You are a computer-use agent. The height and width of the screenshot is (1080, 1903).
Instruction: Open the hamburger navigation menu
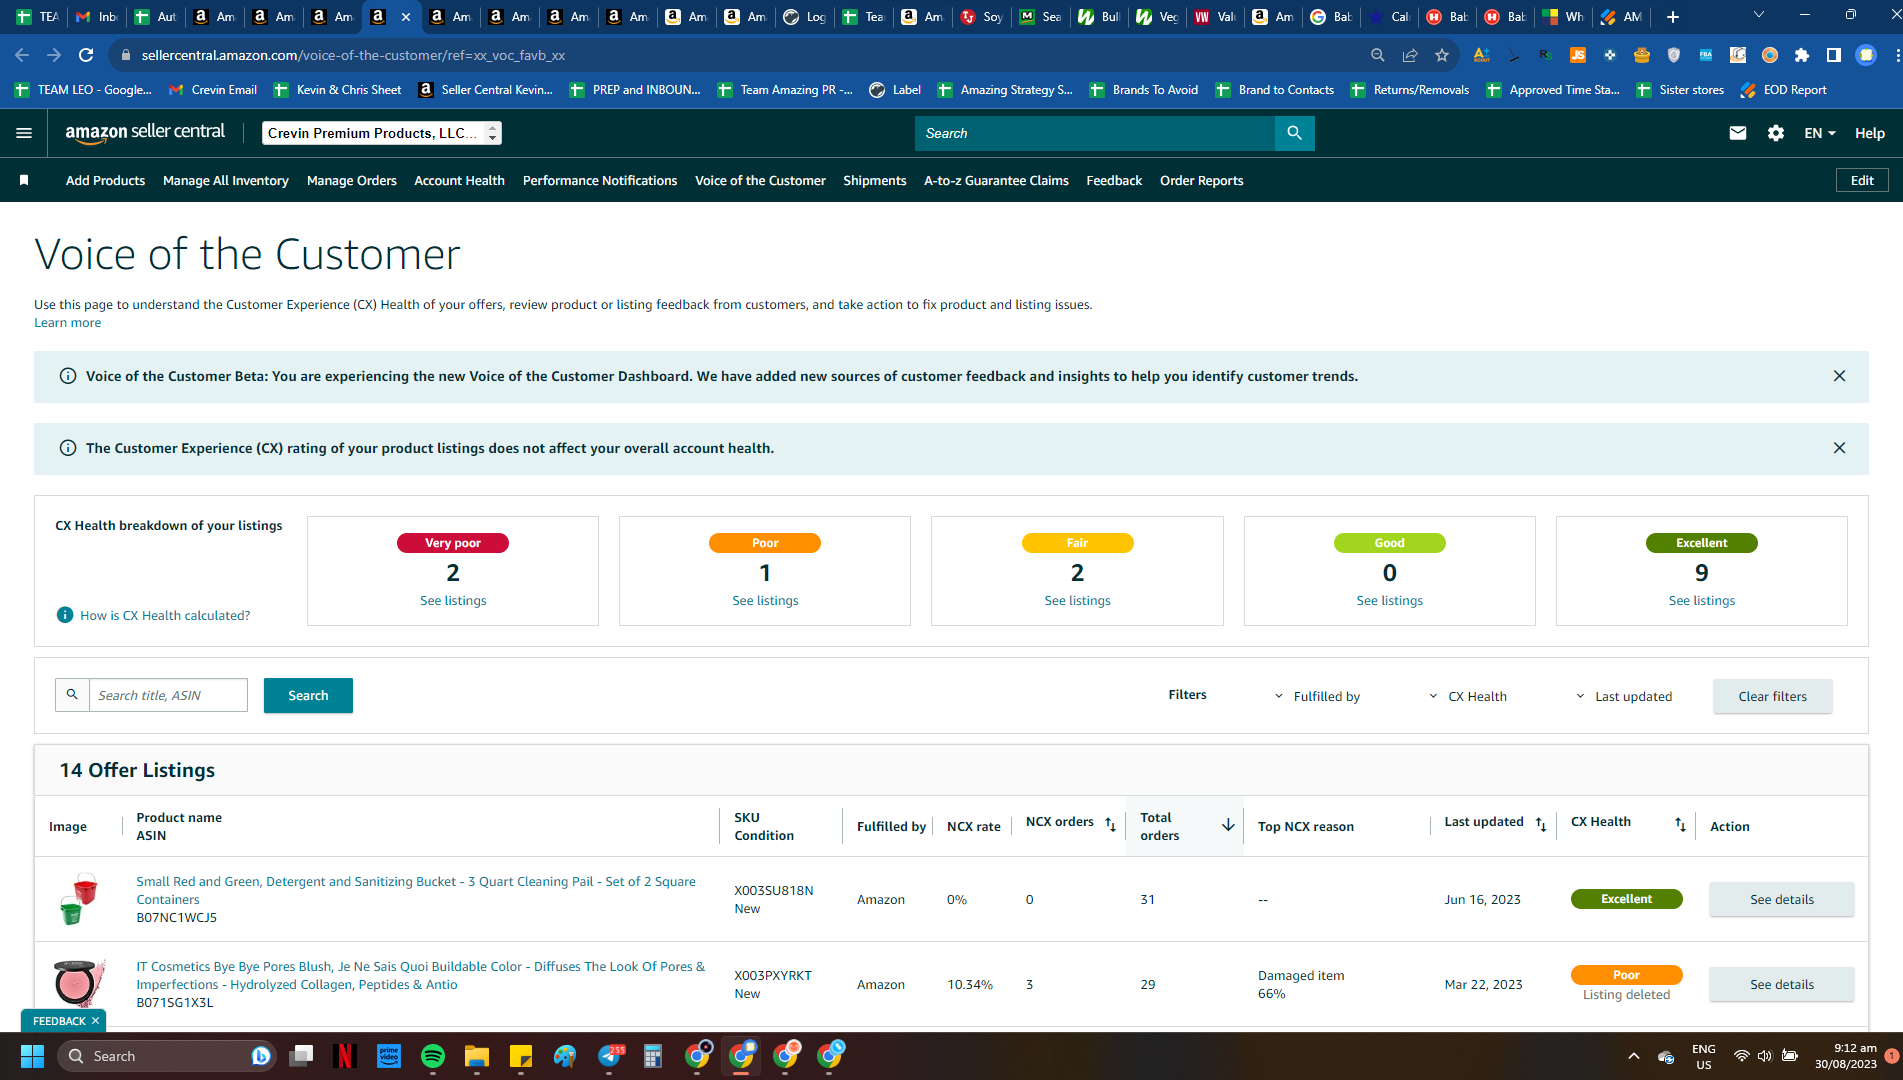(24, 133)
